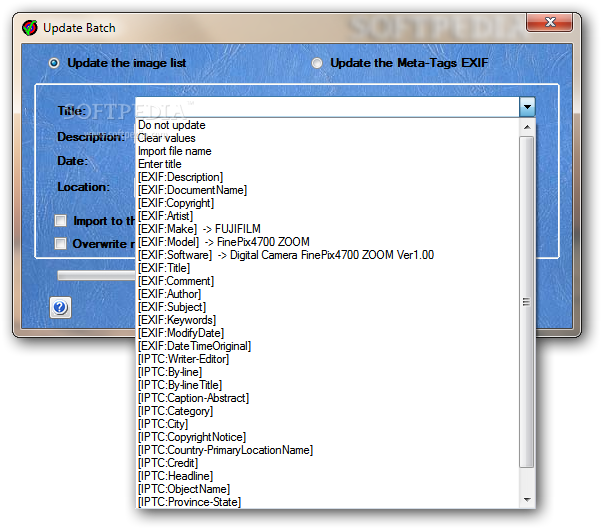The height and width of the screenshot is (529, 602).
Task: Pick [EXIF:Title] from the list
Action: click(328, 268)
